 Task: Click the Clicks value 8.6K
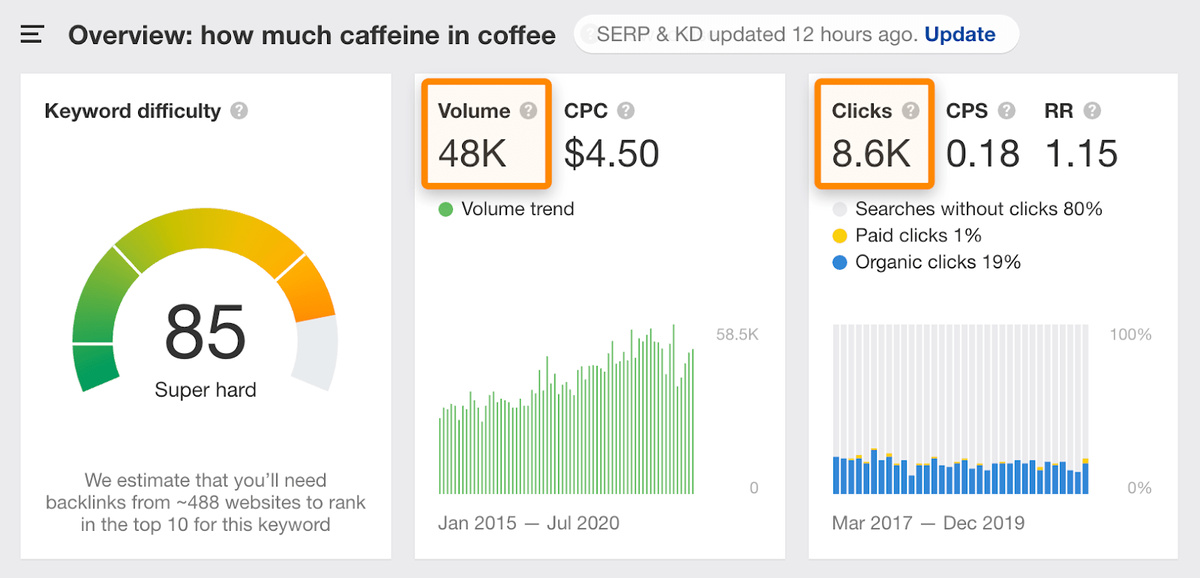(871, 154)
